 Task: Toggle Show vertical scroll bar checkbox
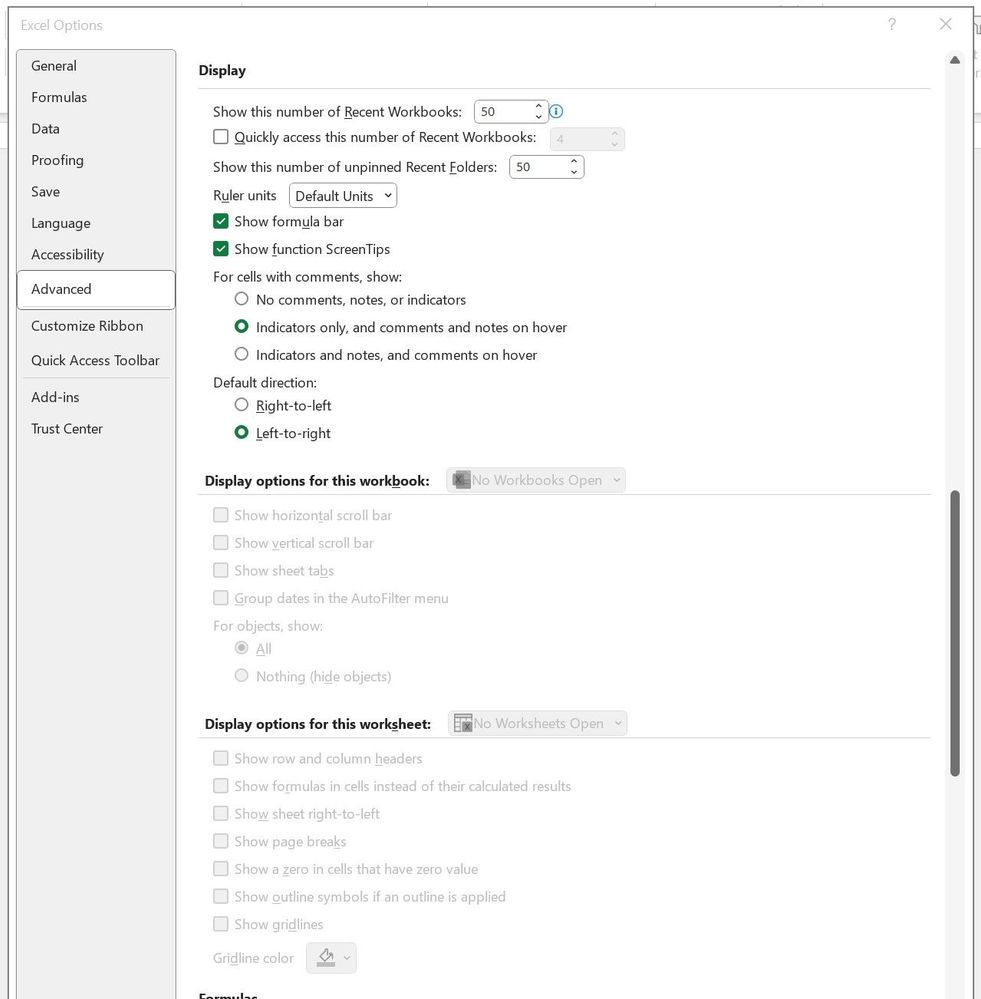coord(220,542)
